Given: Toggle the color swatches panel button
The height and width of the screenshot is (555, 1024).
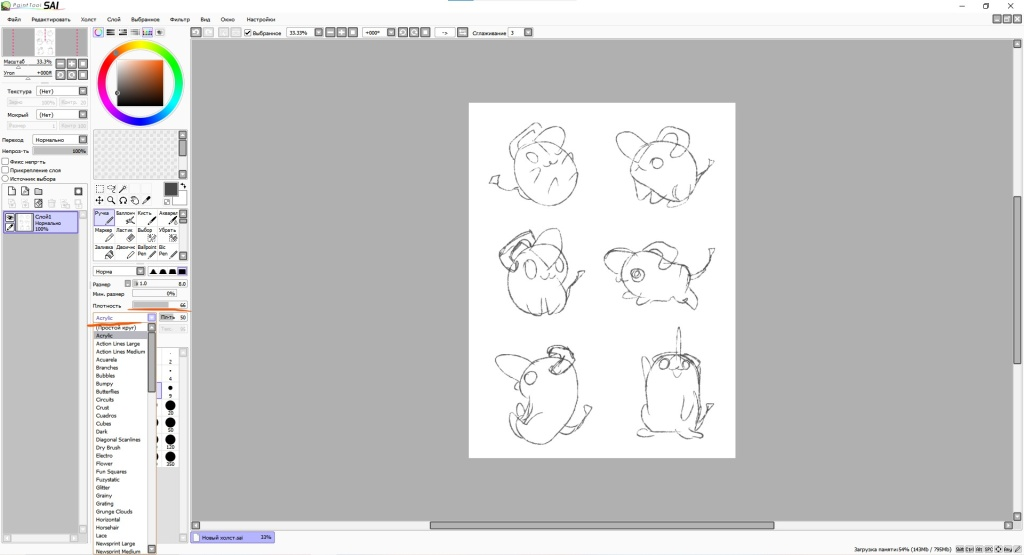Looking at the screenshot, I should coord(147,32).
